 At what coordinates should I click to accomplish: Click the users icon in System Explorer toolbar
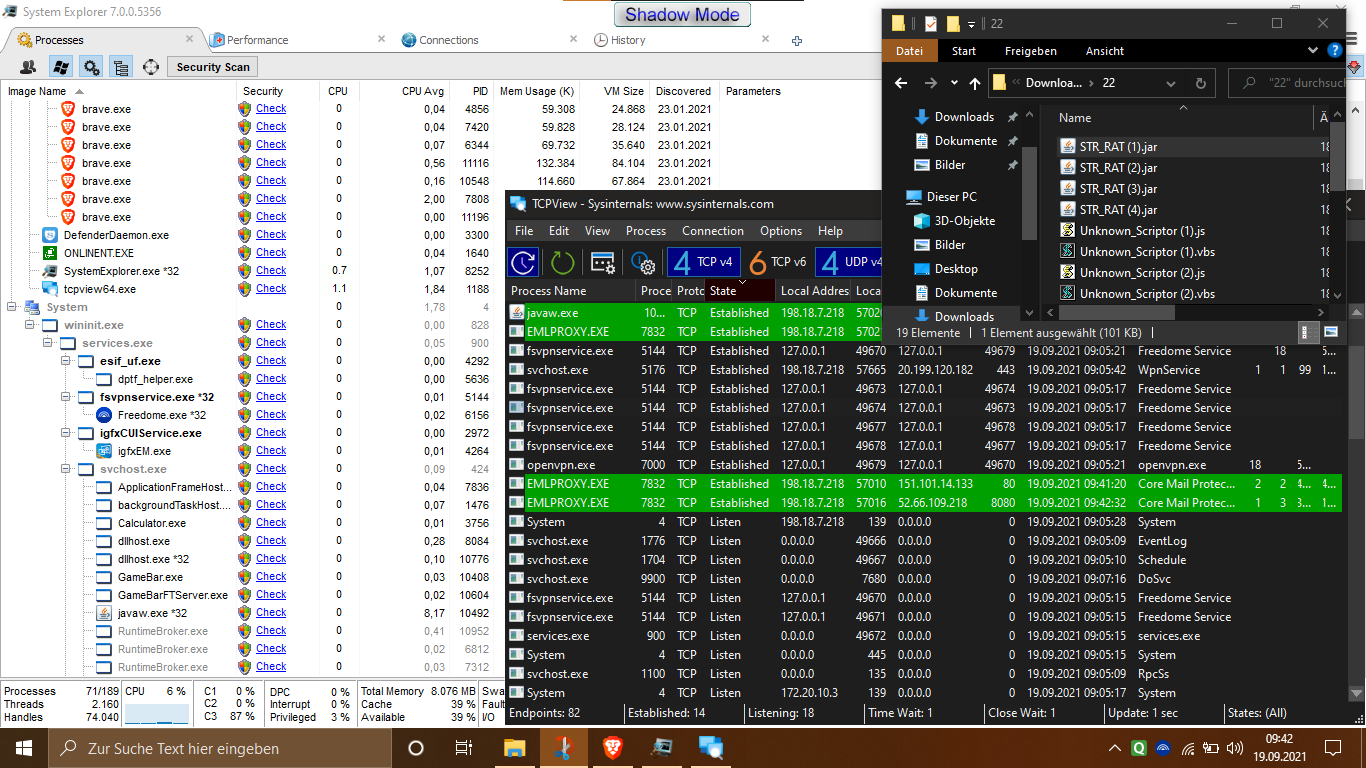tap(28, 67)
